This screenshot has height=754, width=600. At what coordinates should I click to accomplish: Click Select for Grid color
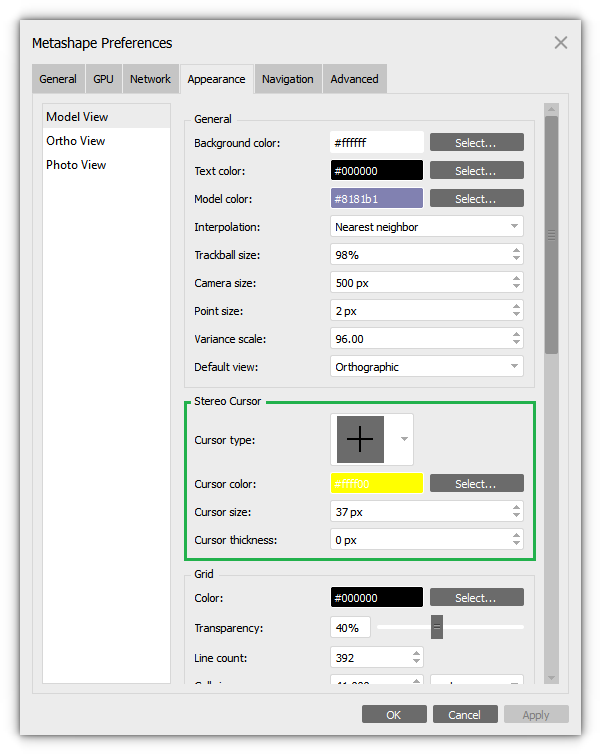(x=476, y=598)
